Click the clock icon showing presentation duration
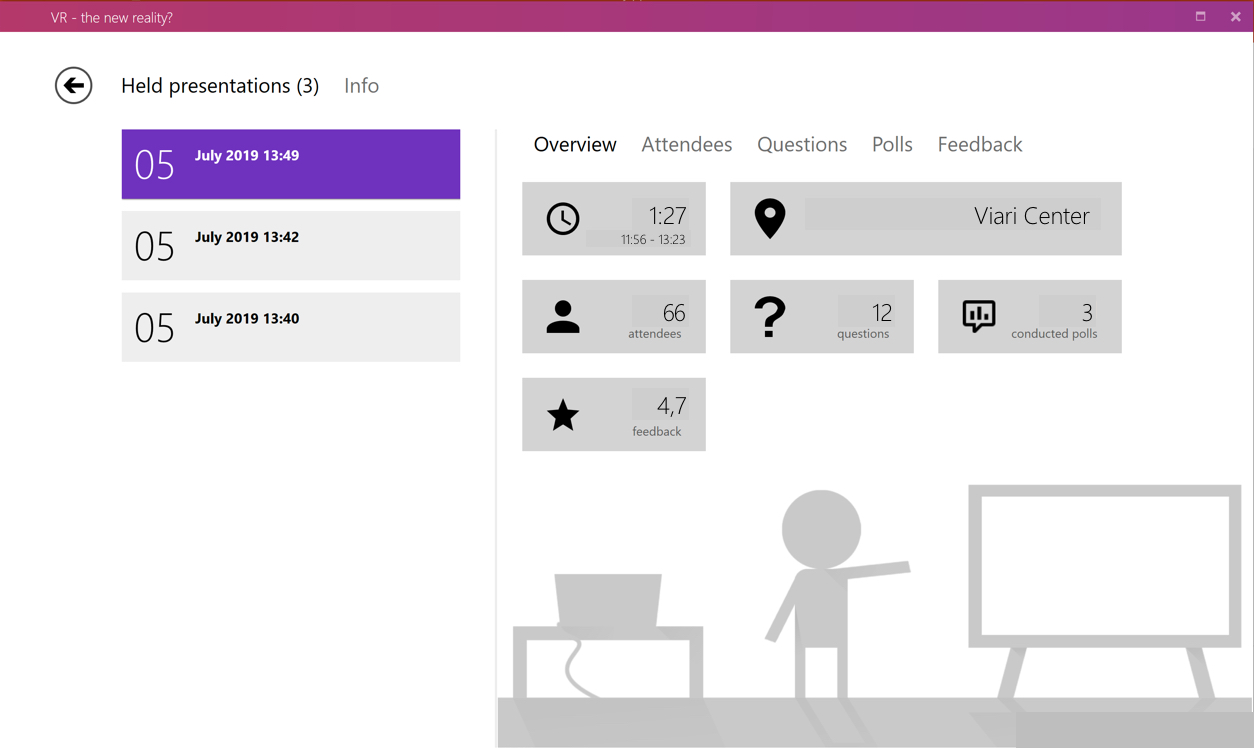Viewport: 1254px width, 748px height. (x=563, y=218)
